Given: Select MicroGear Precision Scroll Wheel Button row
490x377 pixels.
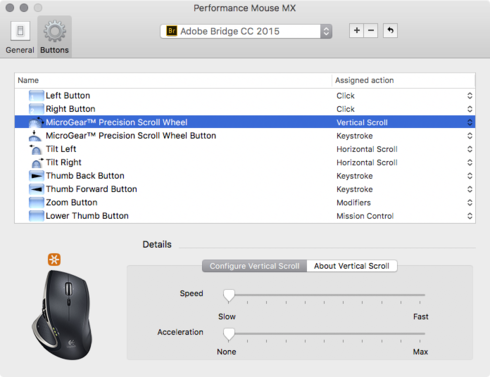Looking at the screenshot, I should pyautogui.click(x=245, y=136).
